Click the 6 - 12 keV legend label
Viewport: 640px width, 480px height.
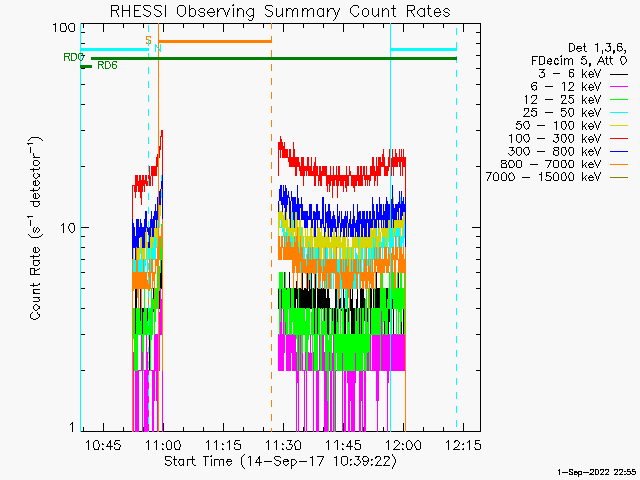(566, 87)
